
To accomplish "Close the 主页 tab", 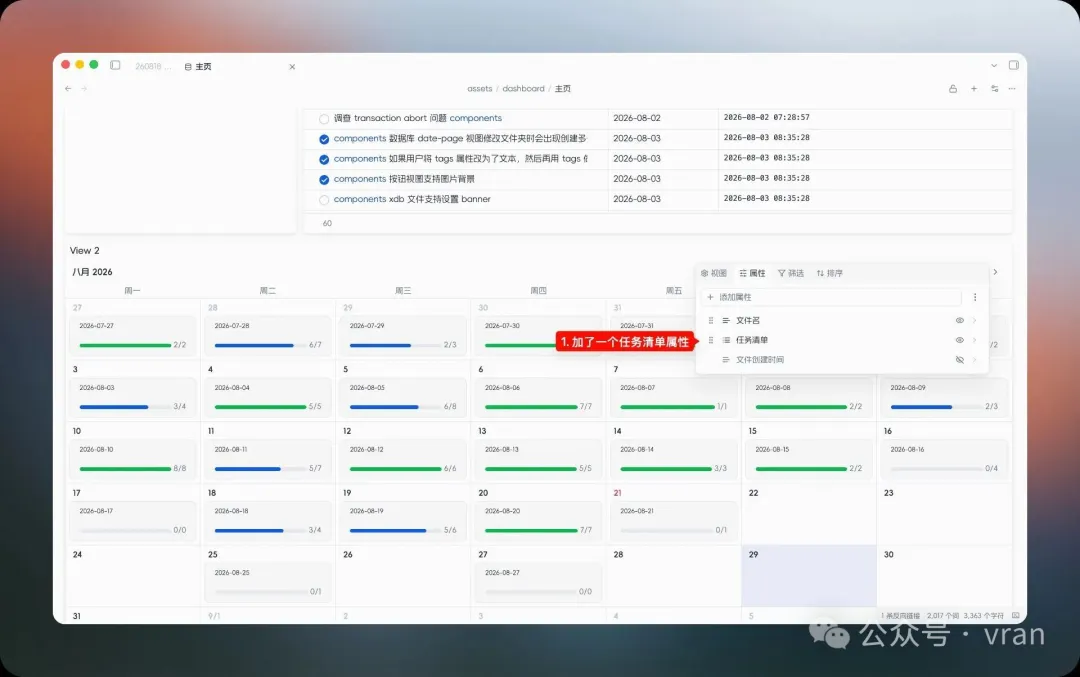I will pyautogui.click(x=292, y=67).
